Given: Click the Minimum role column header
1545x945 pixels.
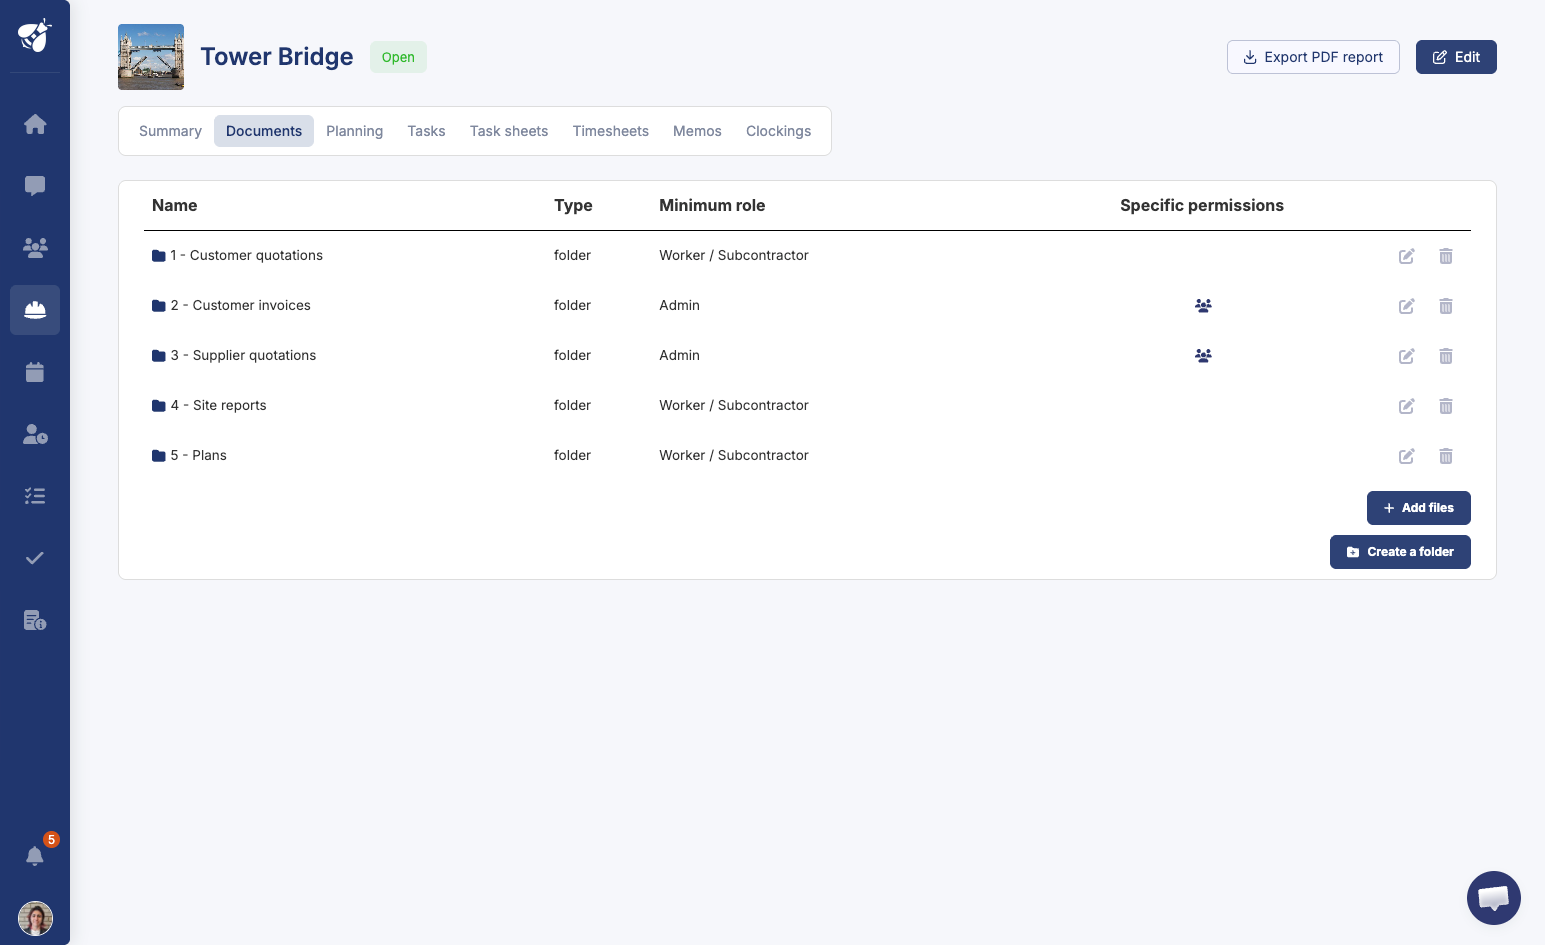Looking at the screenshot, I should click(x=712, y=205).
